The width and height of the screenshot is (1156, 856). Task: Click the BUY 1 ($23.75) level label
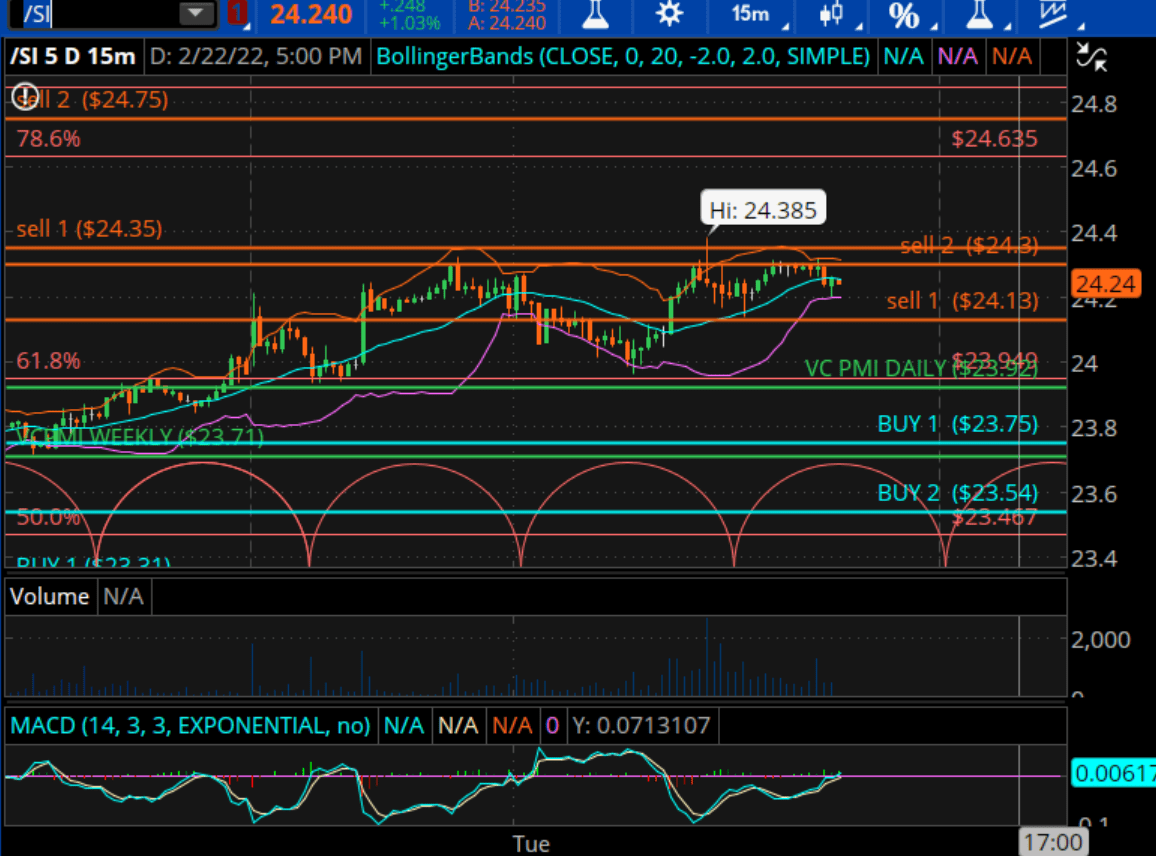[x=958, y=424]
